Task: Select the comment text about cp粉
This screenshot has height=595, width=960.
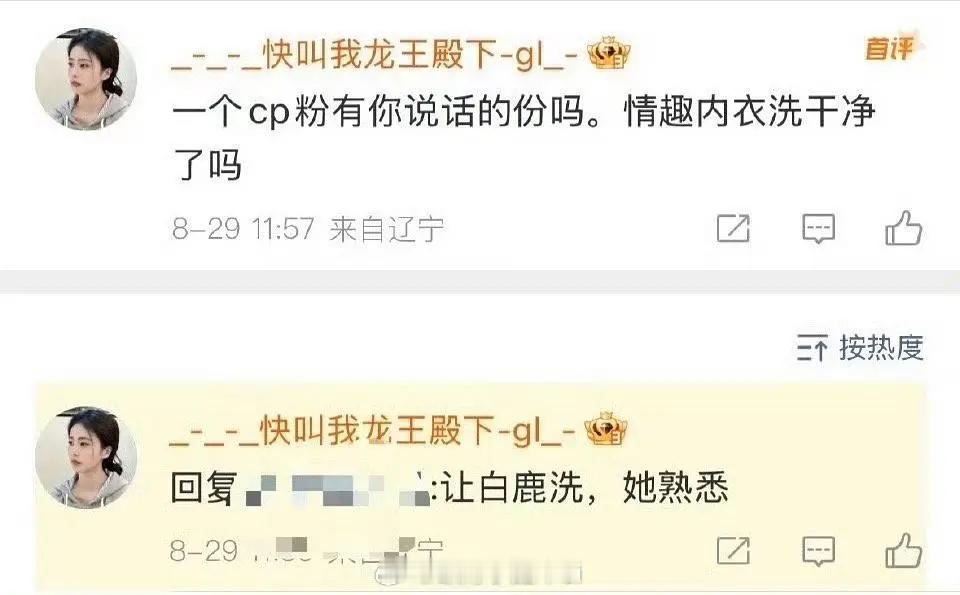Action: point(523,139)
